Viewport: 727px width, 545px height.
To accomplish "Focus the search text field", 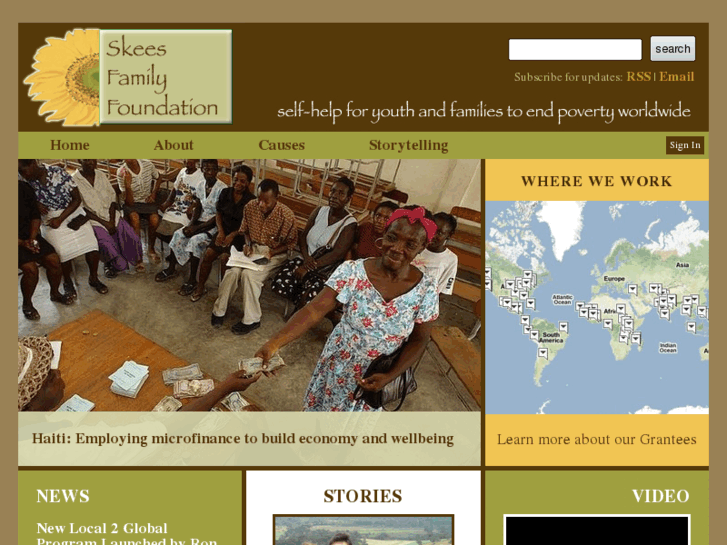I will pos(575,50).
